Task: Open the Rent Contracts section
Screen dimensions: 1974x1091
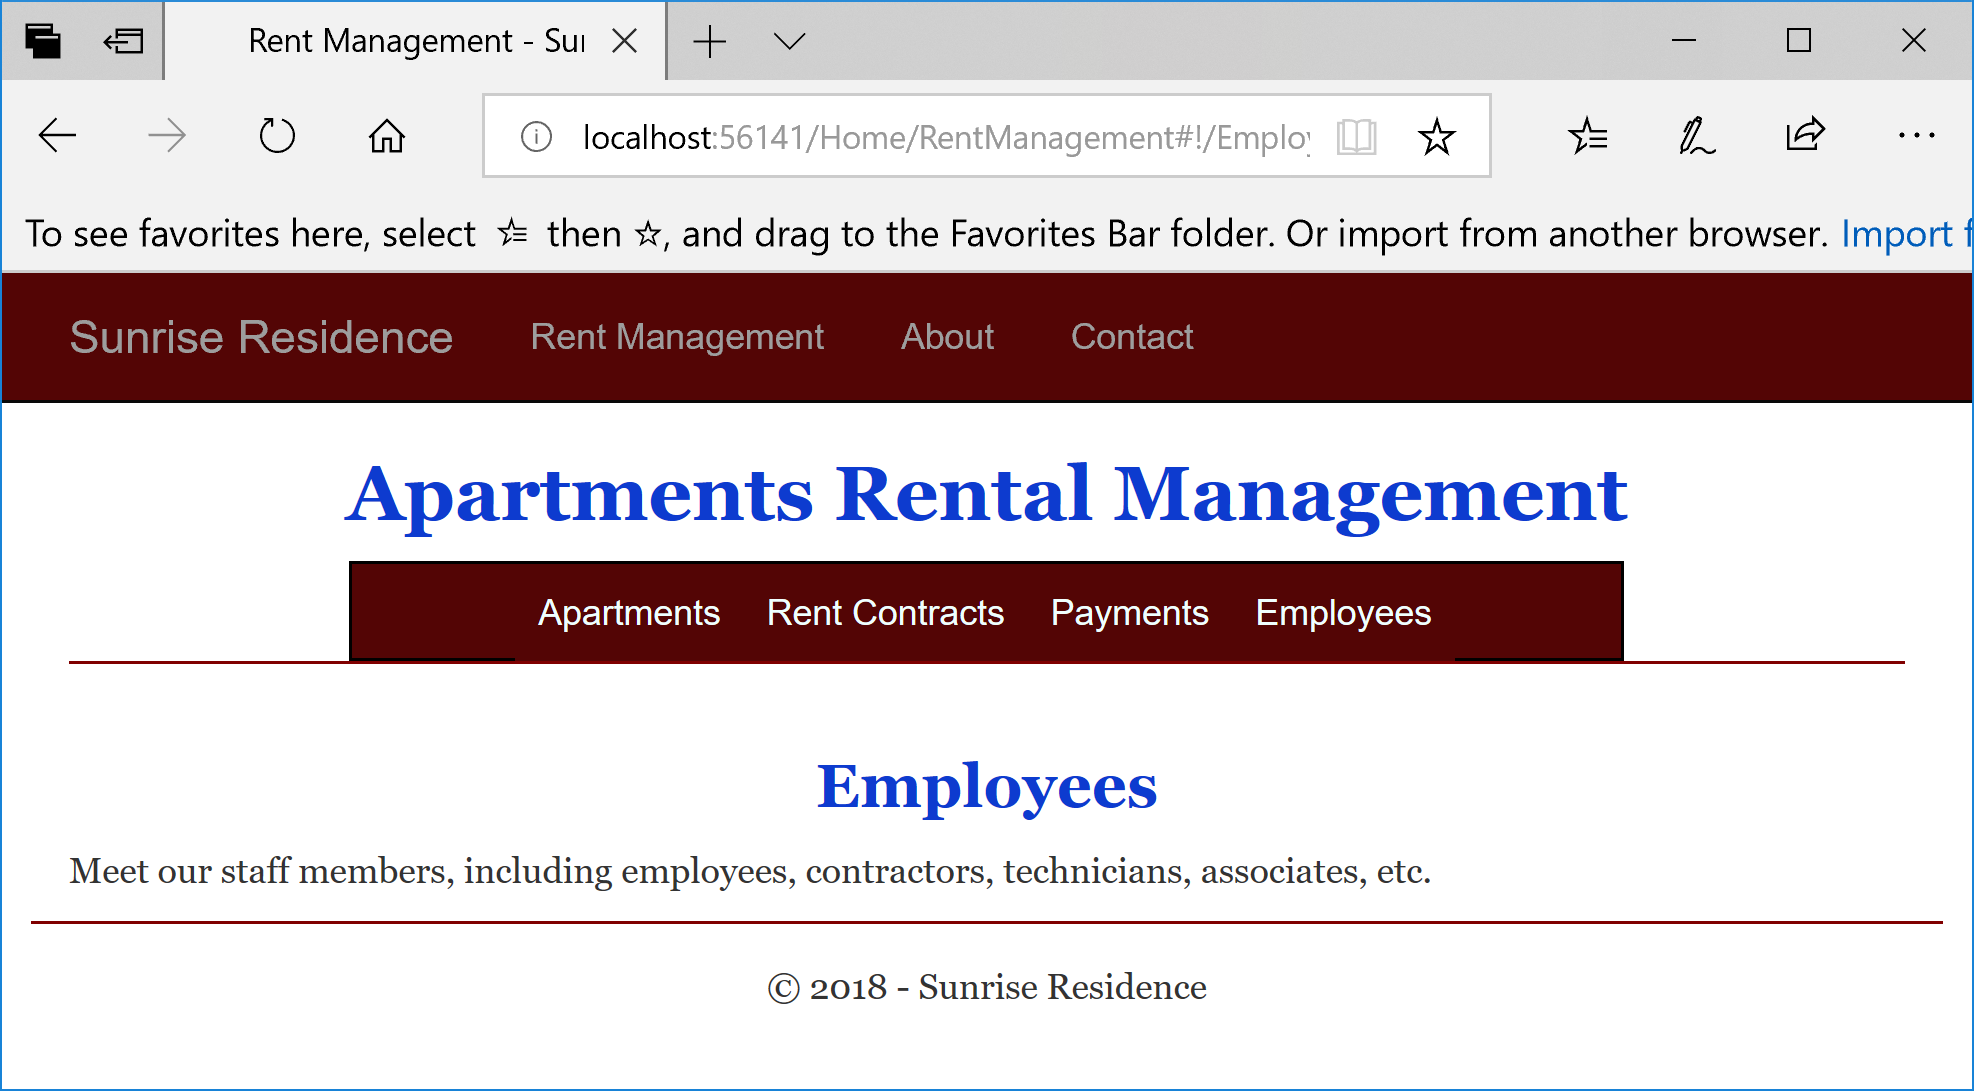Action: click(885, 613)
